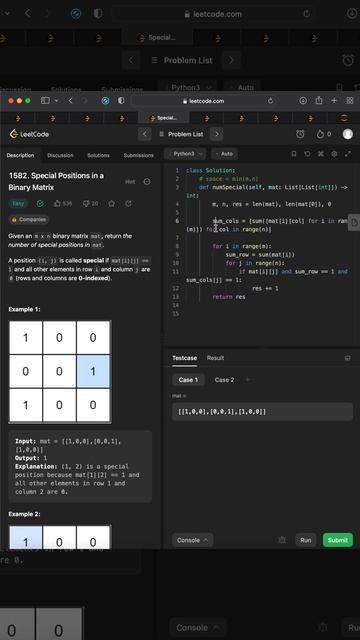Click the green solved checkmark icon
Image resolution: width=360 pixels, height=640 pixels.
(40, 203)
